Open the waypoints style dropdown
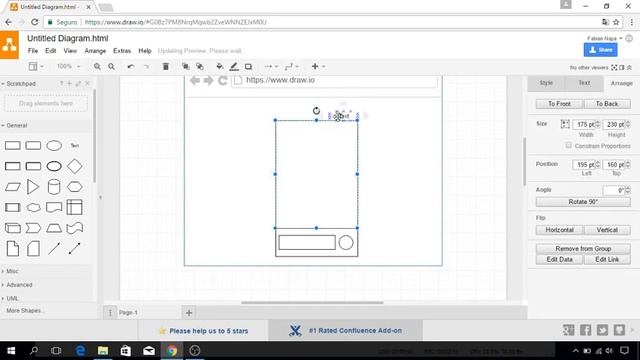 click(x=292, y=67)
